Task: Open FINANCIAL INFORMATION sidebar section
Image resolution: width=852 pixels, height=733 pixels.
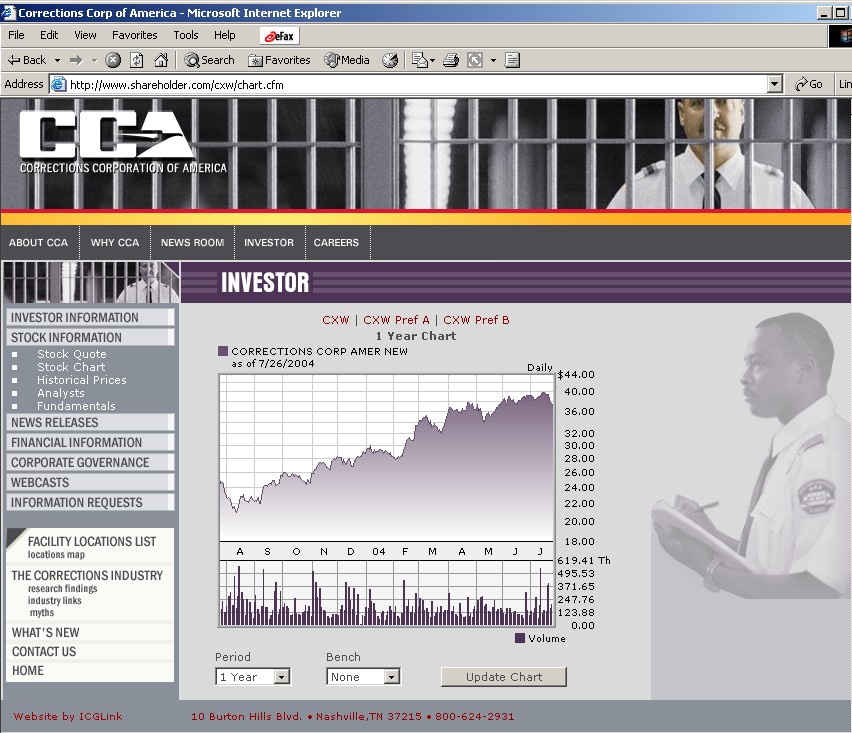Action: tap(90, 442)
